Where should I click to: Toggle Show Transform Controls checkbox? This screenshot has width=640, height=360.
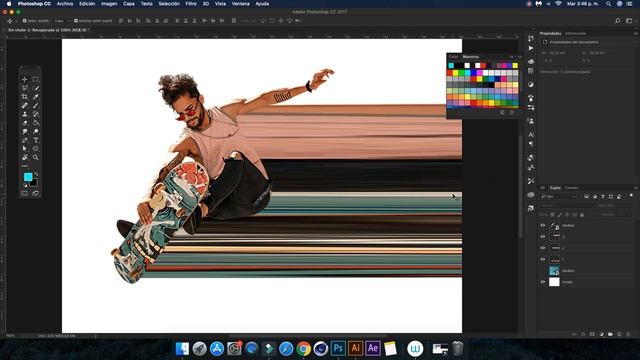(76, 20)
